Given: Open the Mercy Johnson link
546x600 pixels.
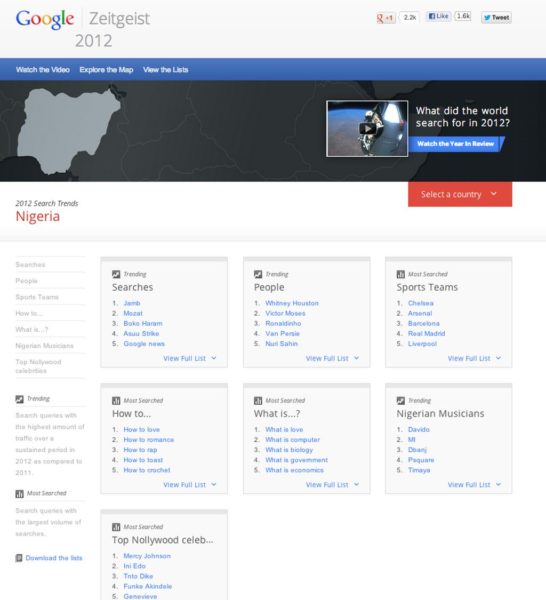Looking at the screenshot, I should 147,556.
